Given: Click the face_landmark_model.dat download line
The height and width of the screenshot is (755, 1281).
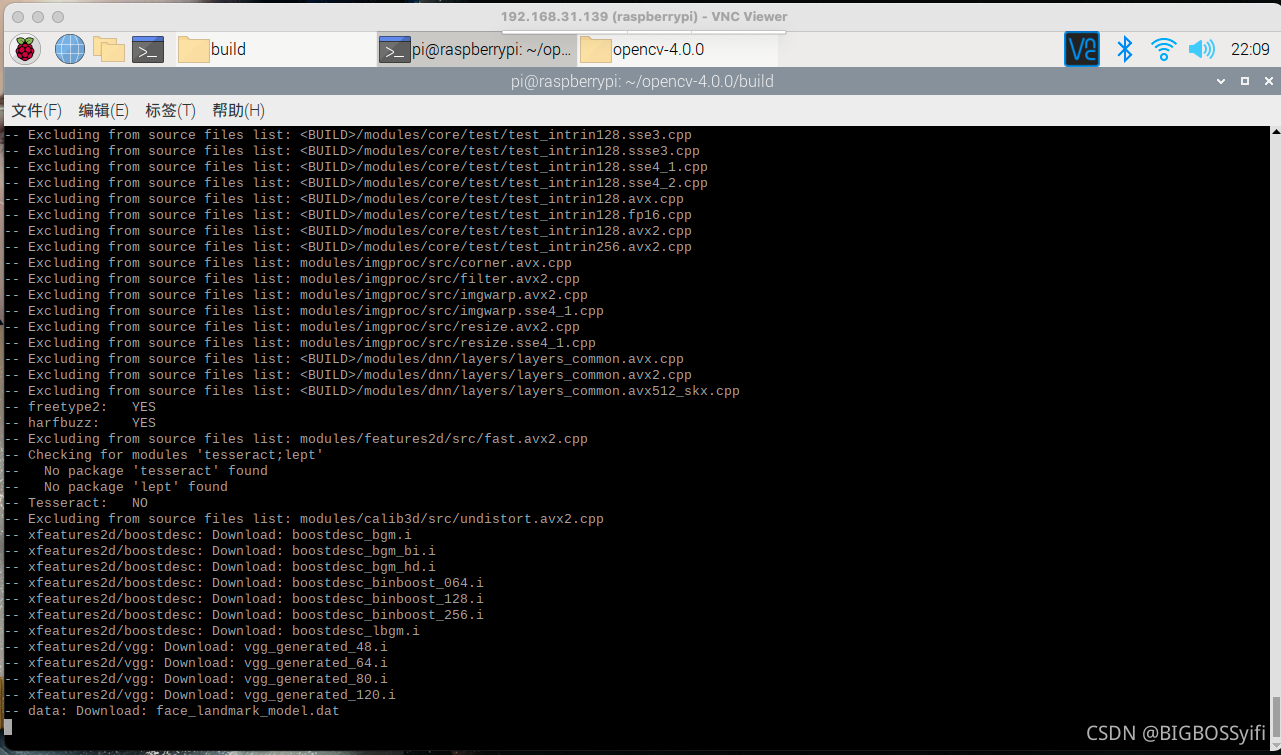Looking at the screenshot, I should tap(172, 711).
